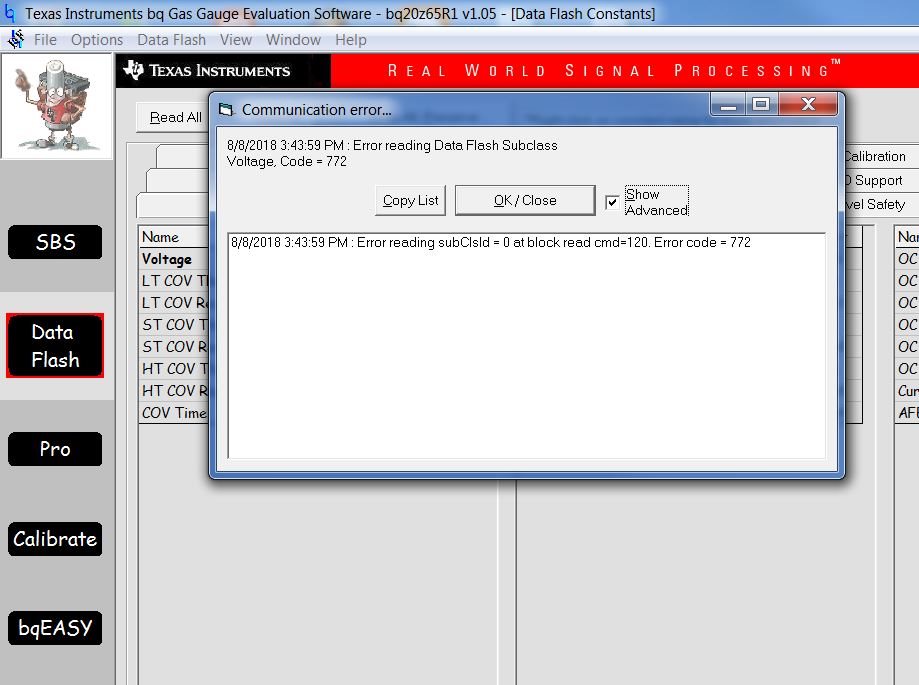This screenshot has width=919, height=685.
Task: Open the Data Flash panel button
Action: tap(55, 346)
